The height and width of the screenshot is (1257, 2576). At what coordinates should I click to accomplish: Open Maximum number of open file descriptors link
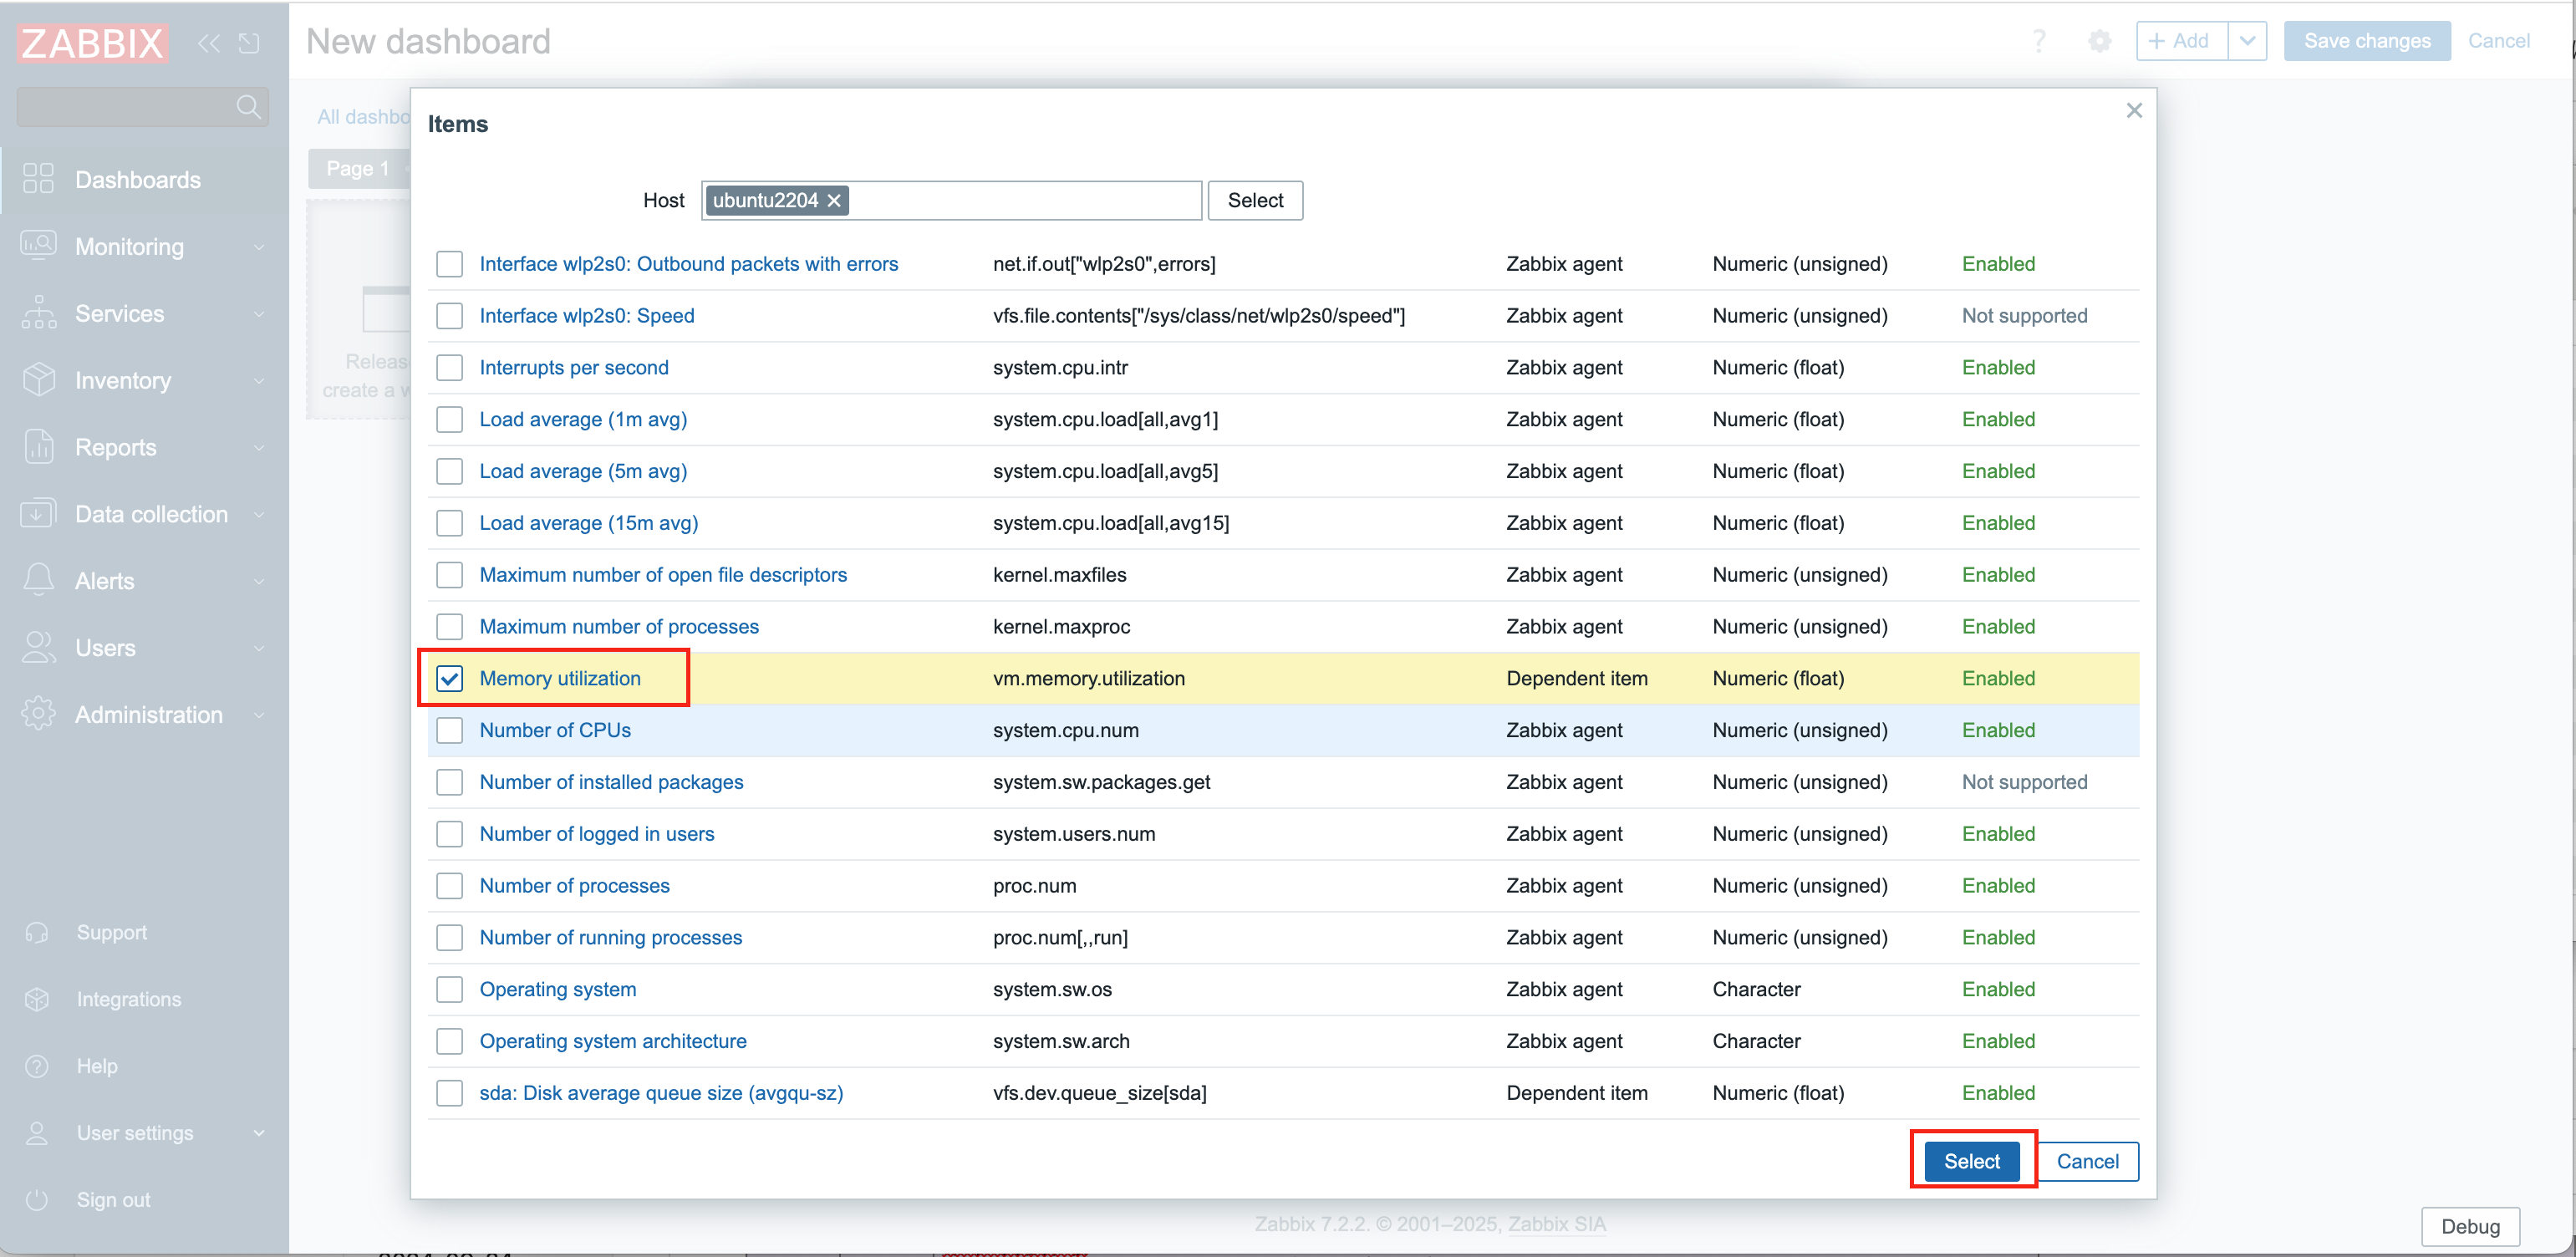coord(663,575)
